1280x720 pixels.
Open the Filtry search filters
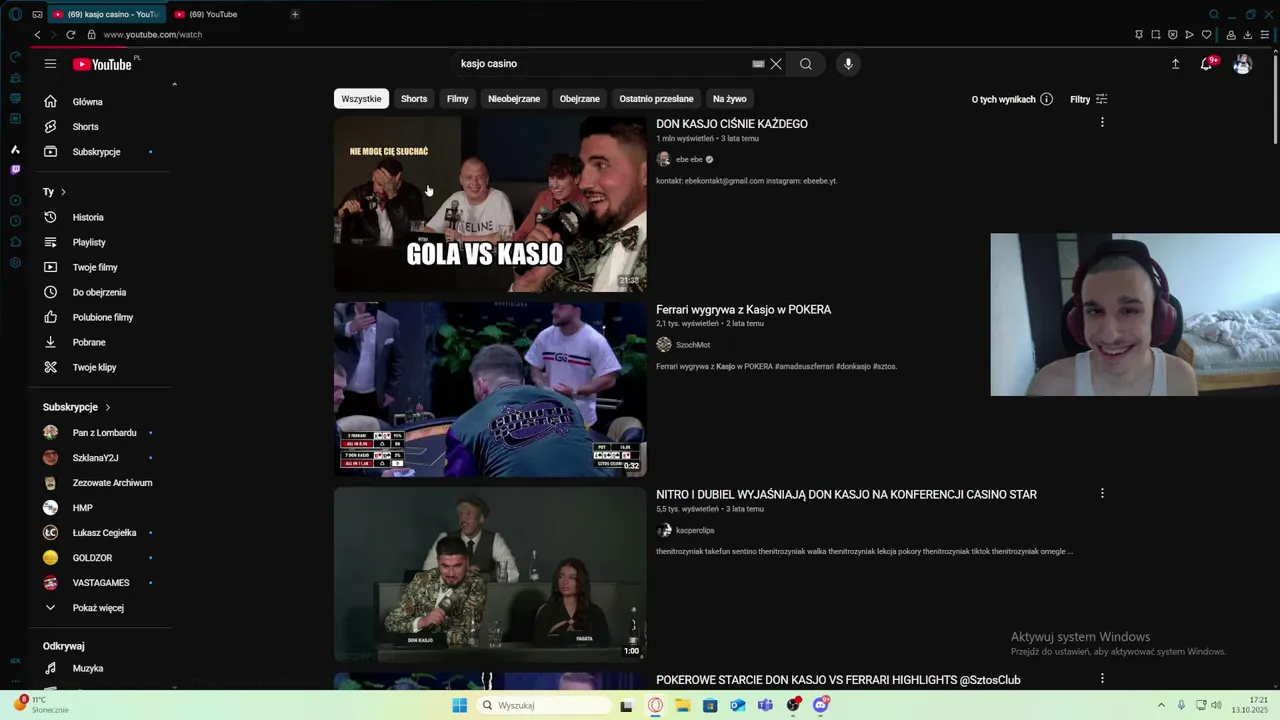[x=1089, y=99]
